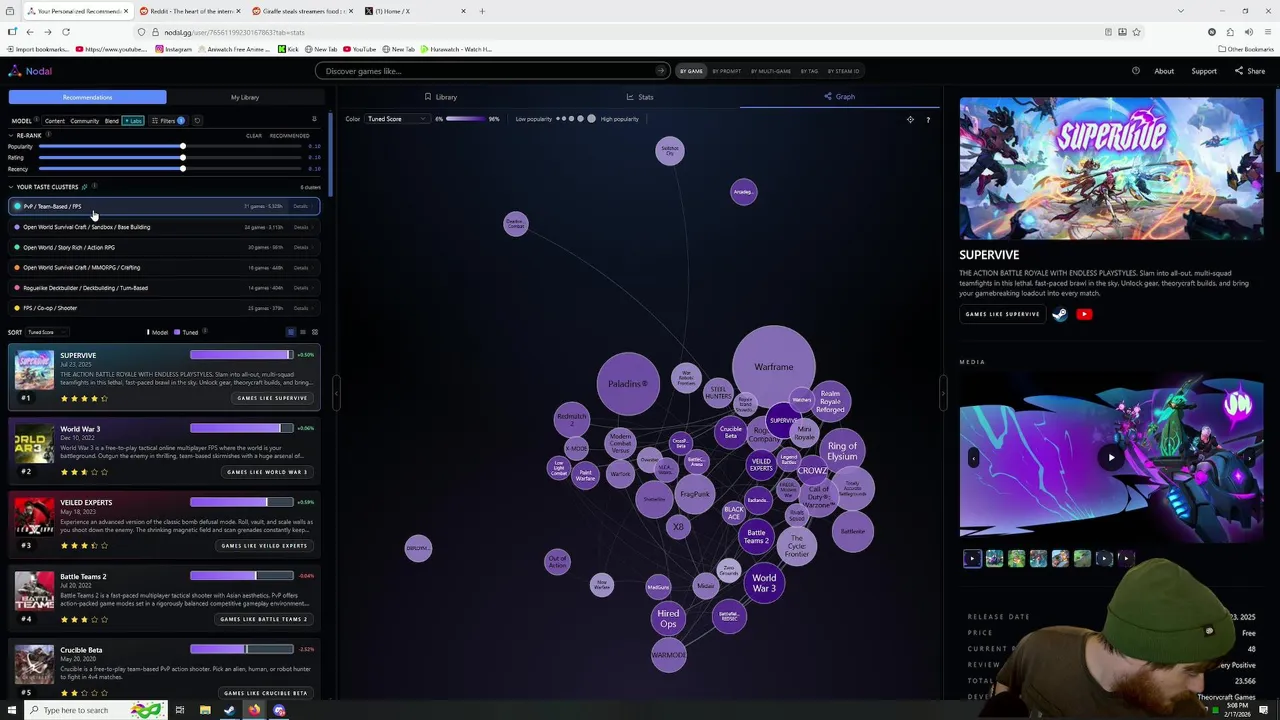Click CLEAR in the re-rank section
This screenshot has width=1280, height=720.
click(x=254, y=136)
